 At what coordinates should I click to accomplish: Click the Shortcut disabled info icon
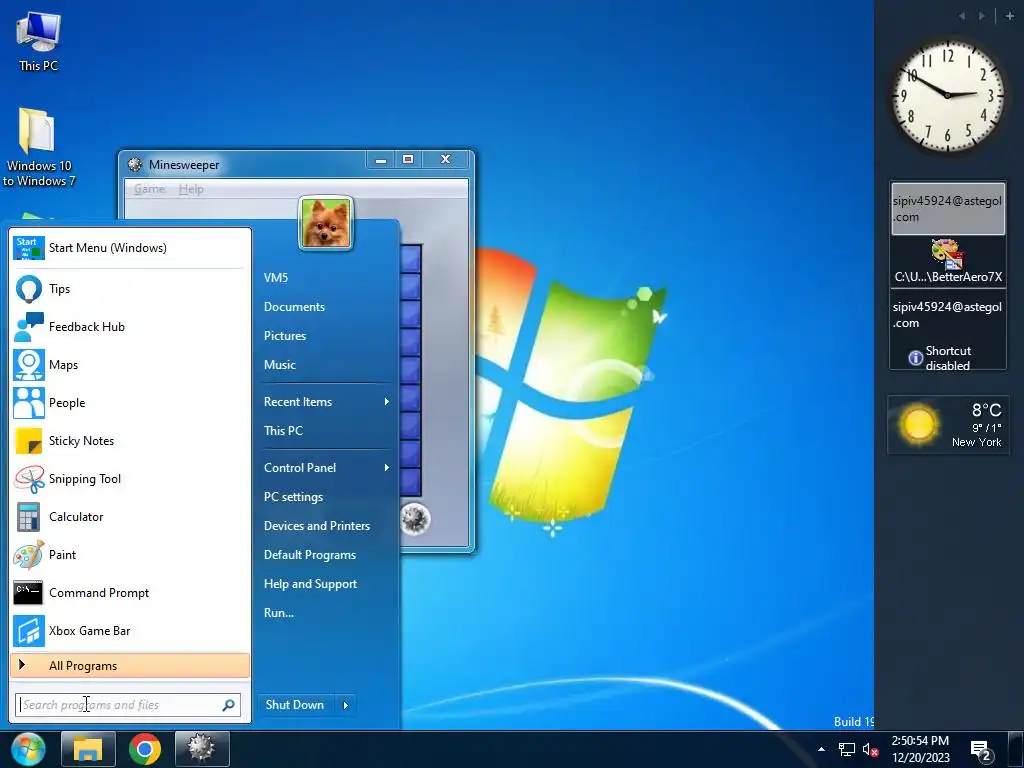pos(916,358)
